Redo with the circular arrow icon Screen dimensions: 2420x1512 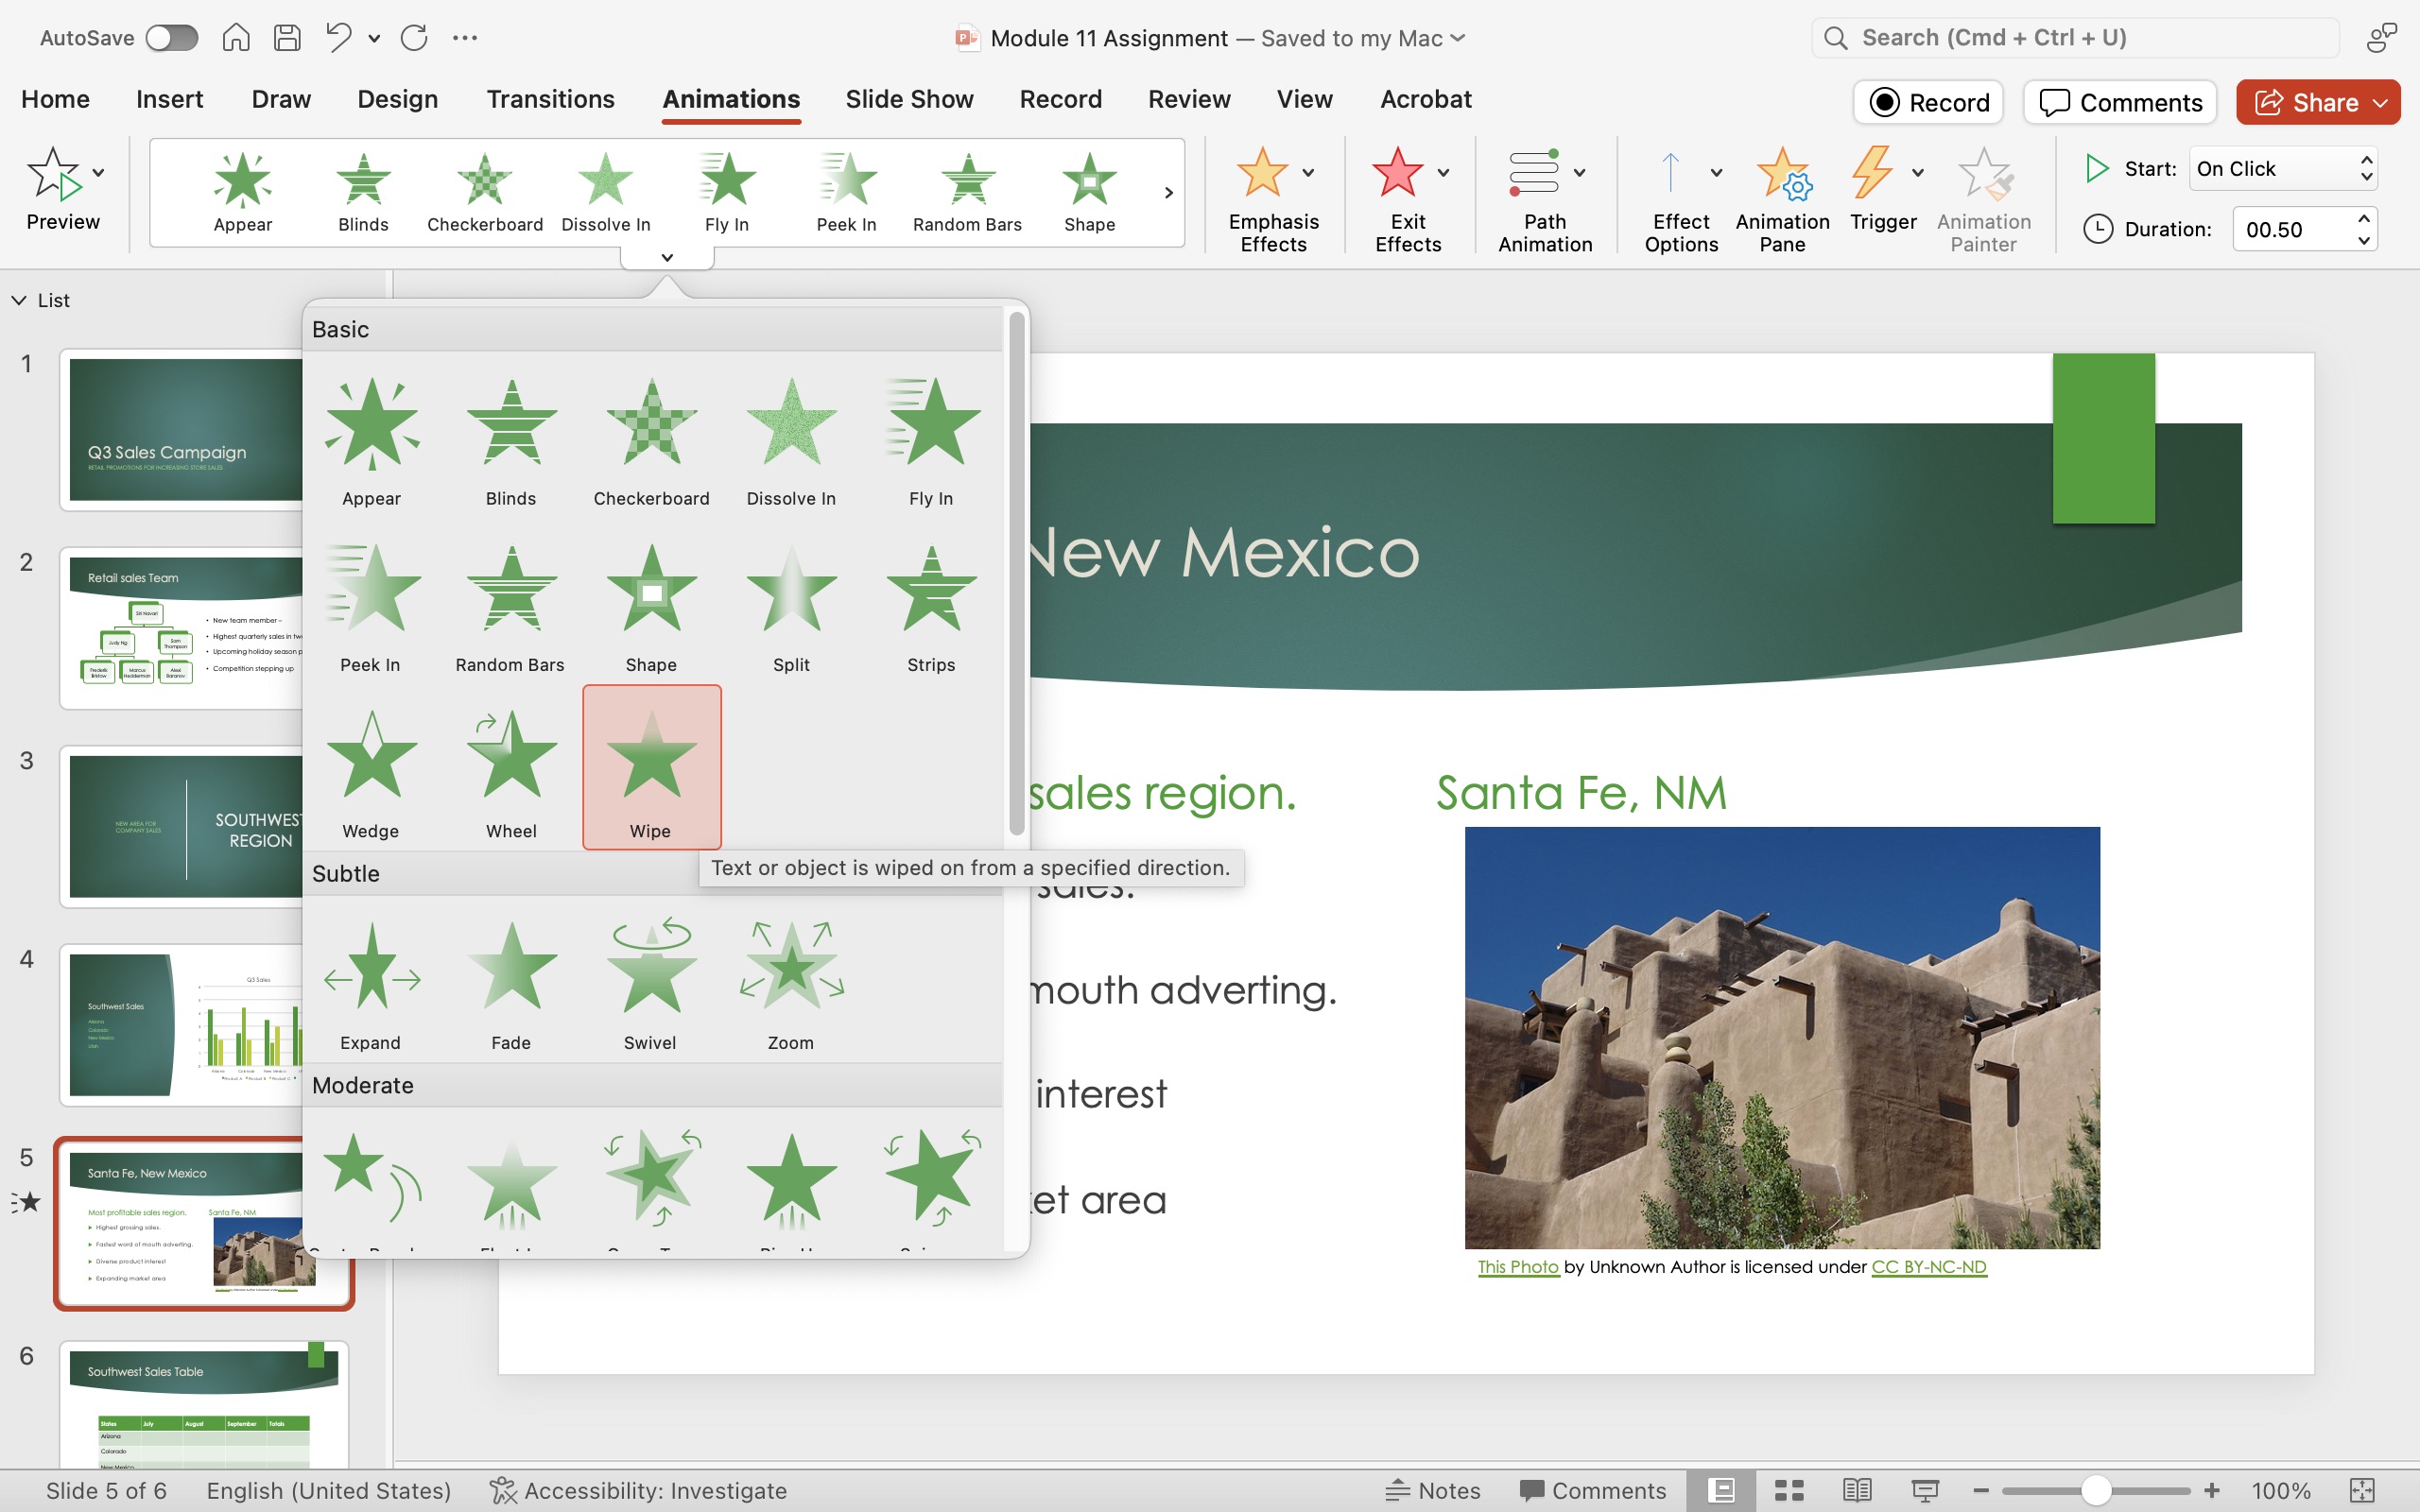(x=414, y=38)
